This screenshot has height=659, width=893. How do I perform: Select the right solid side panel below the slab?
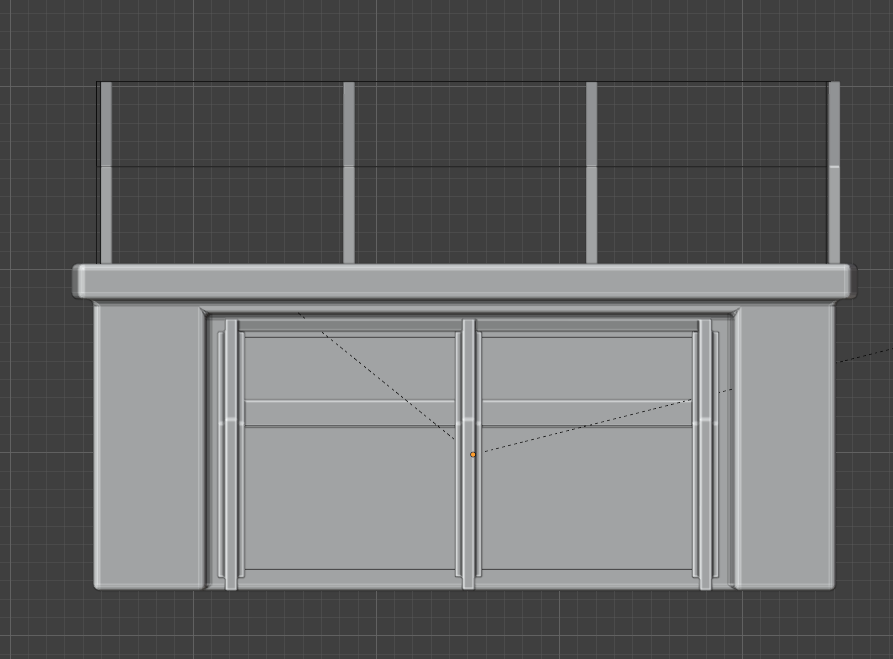(785, 447)
